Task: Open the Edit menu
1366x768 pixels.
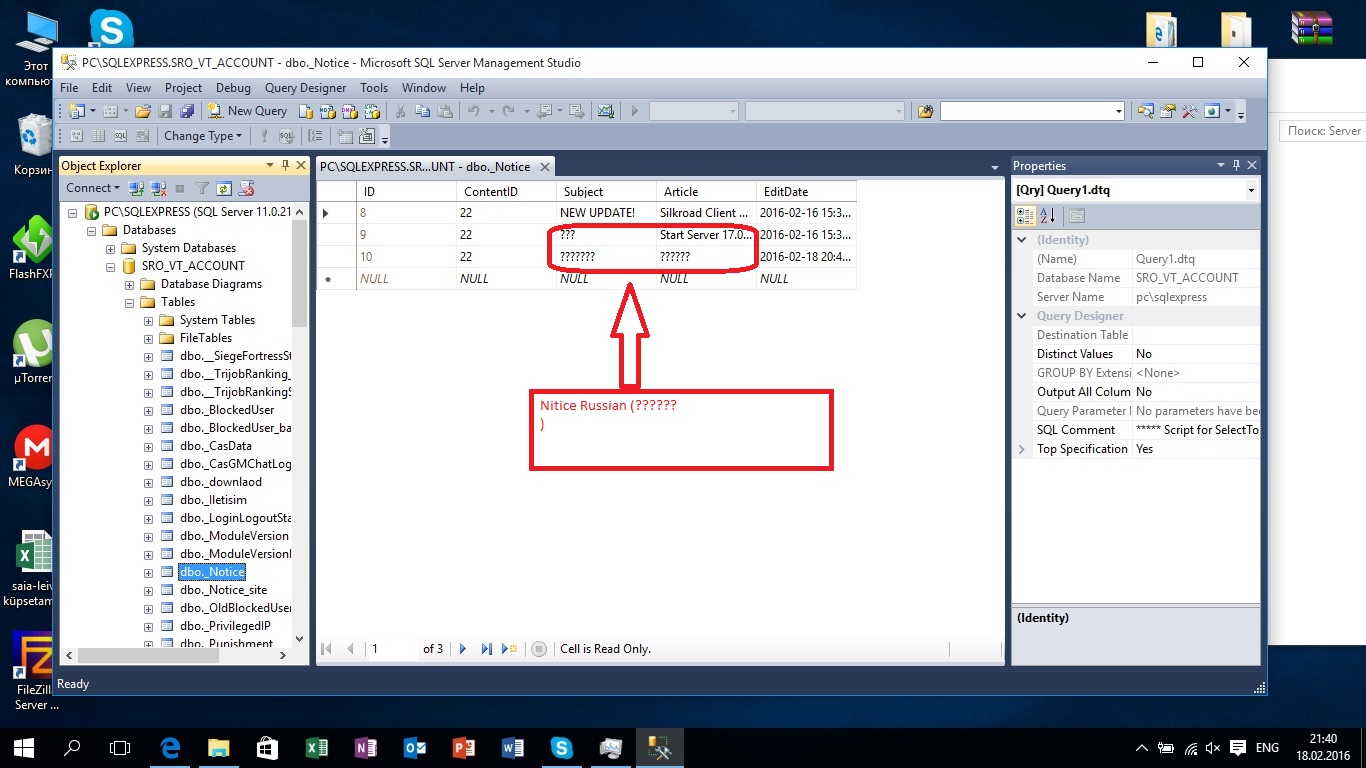Action: (102, 88)
